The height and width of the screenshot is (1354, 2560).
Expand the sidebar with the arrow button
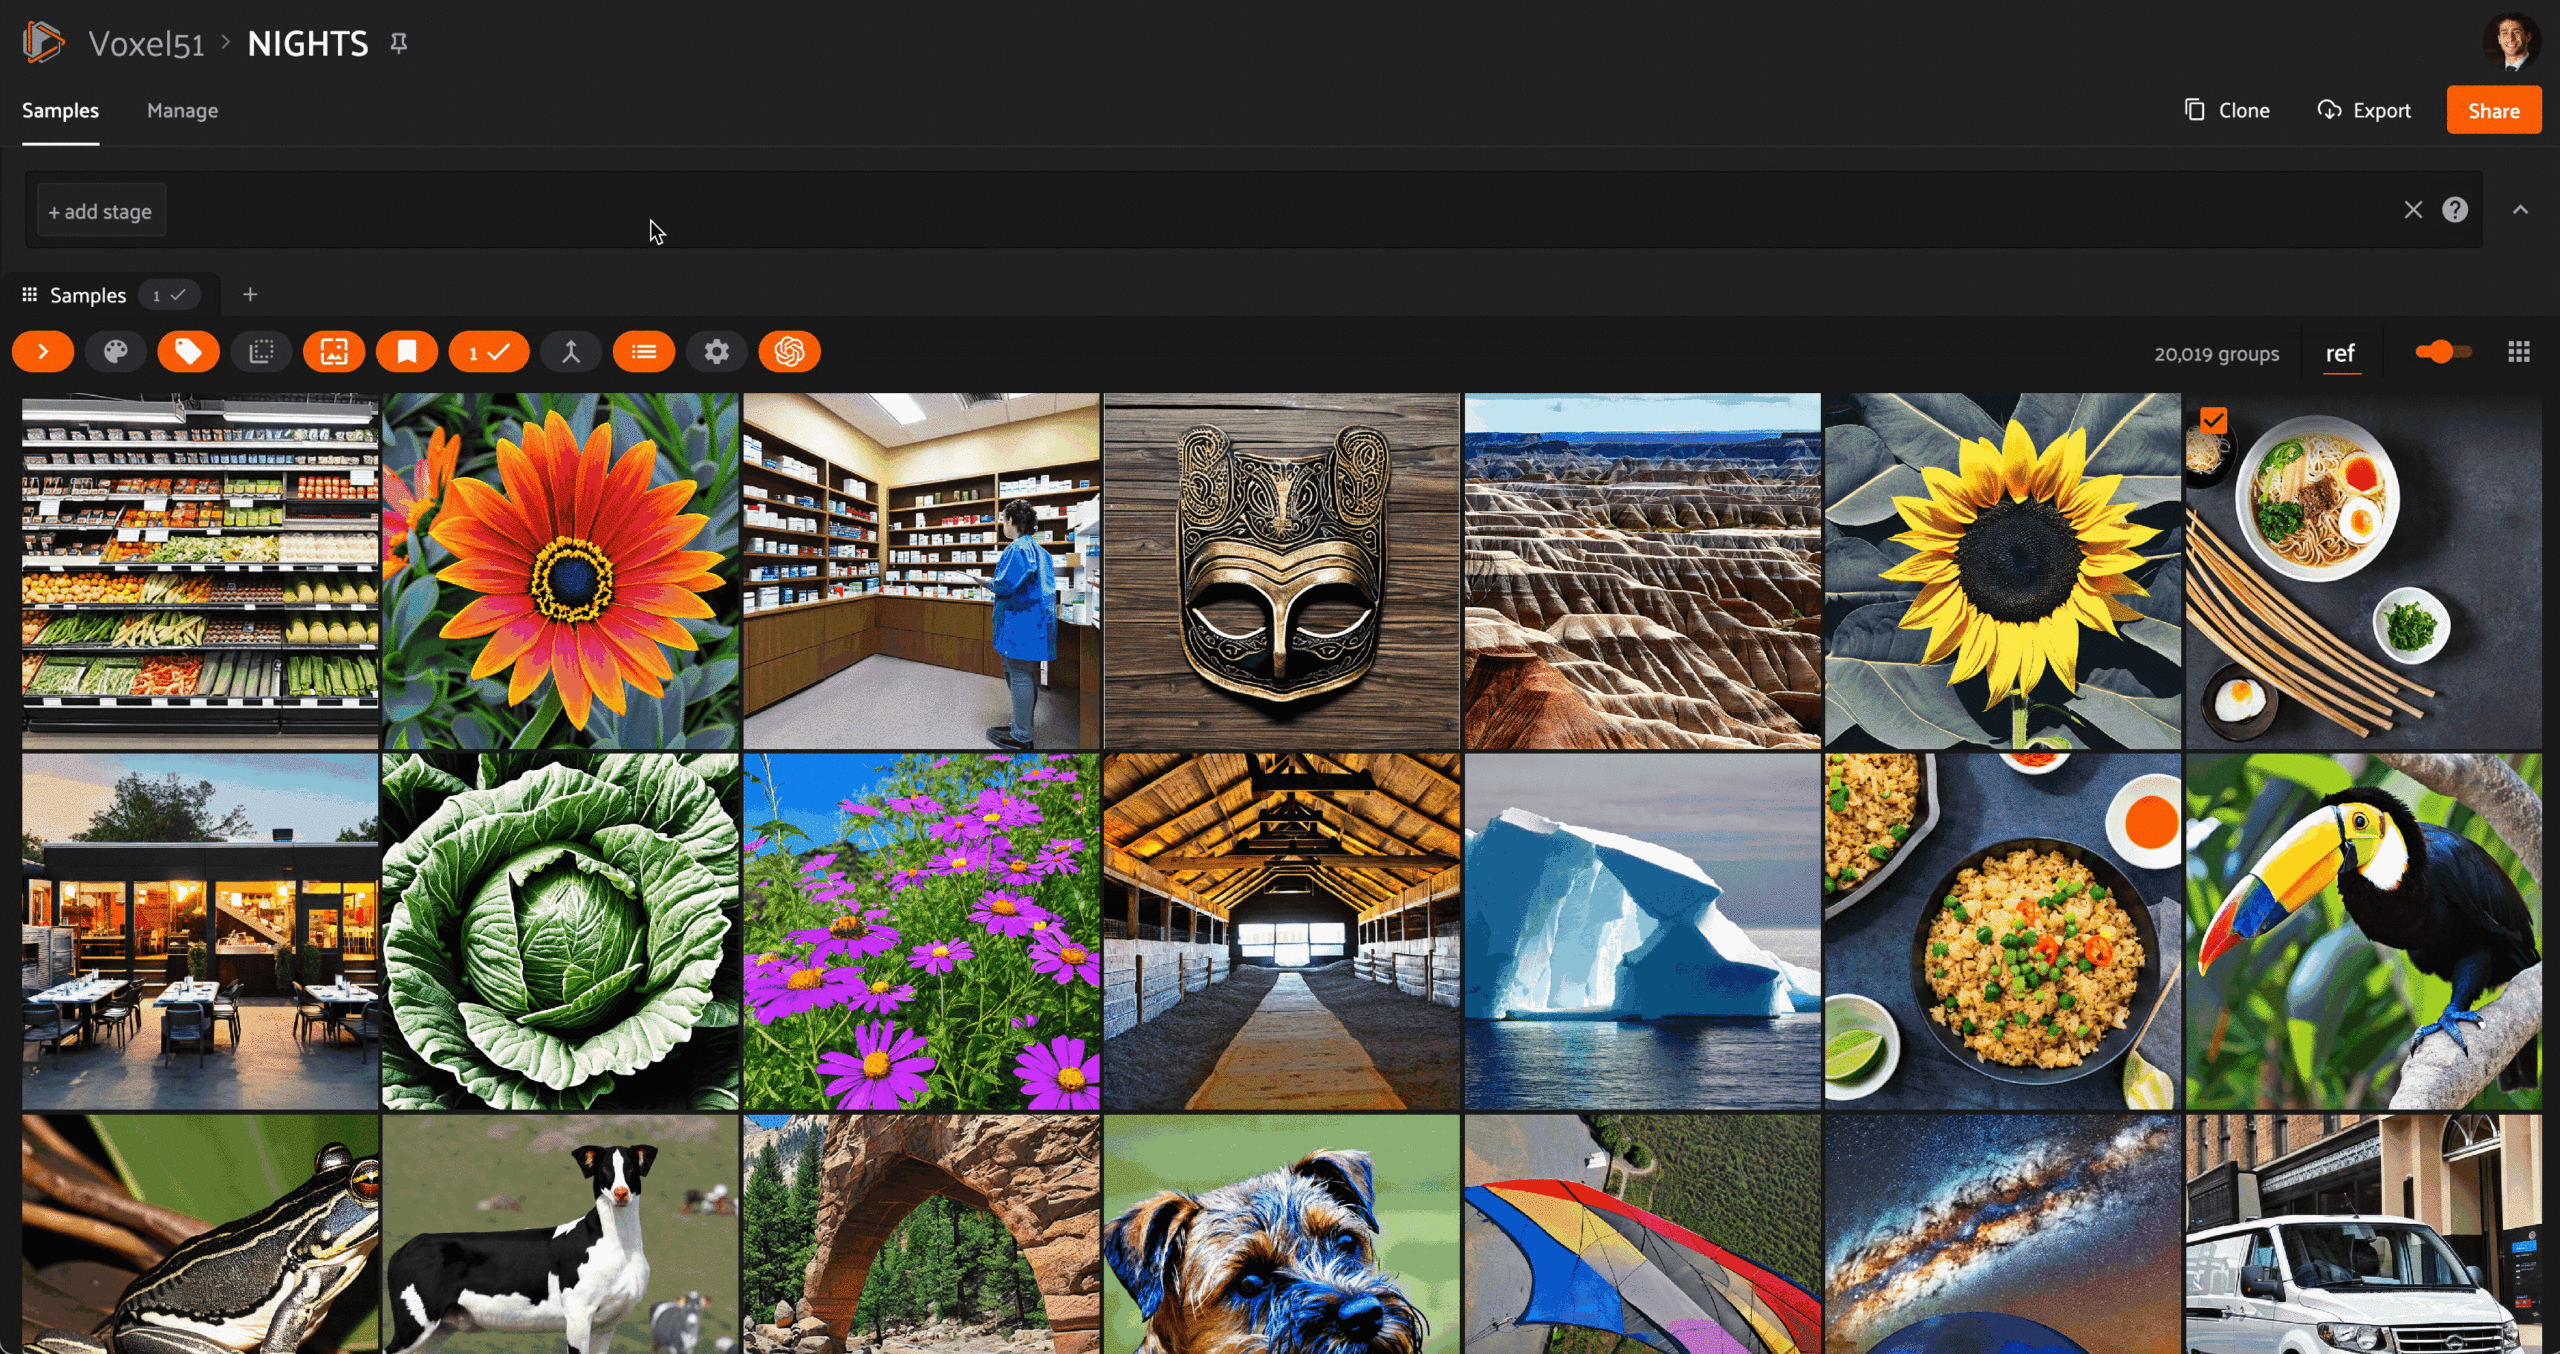43,352
